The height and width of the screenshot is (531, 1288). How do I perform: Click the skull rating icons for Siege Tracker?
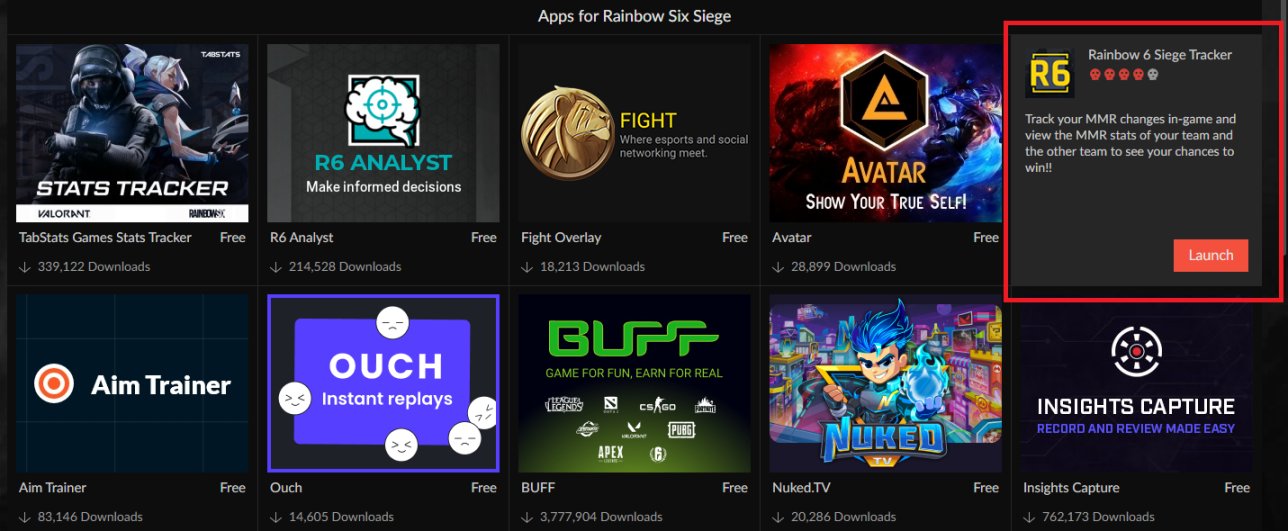1124,75
